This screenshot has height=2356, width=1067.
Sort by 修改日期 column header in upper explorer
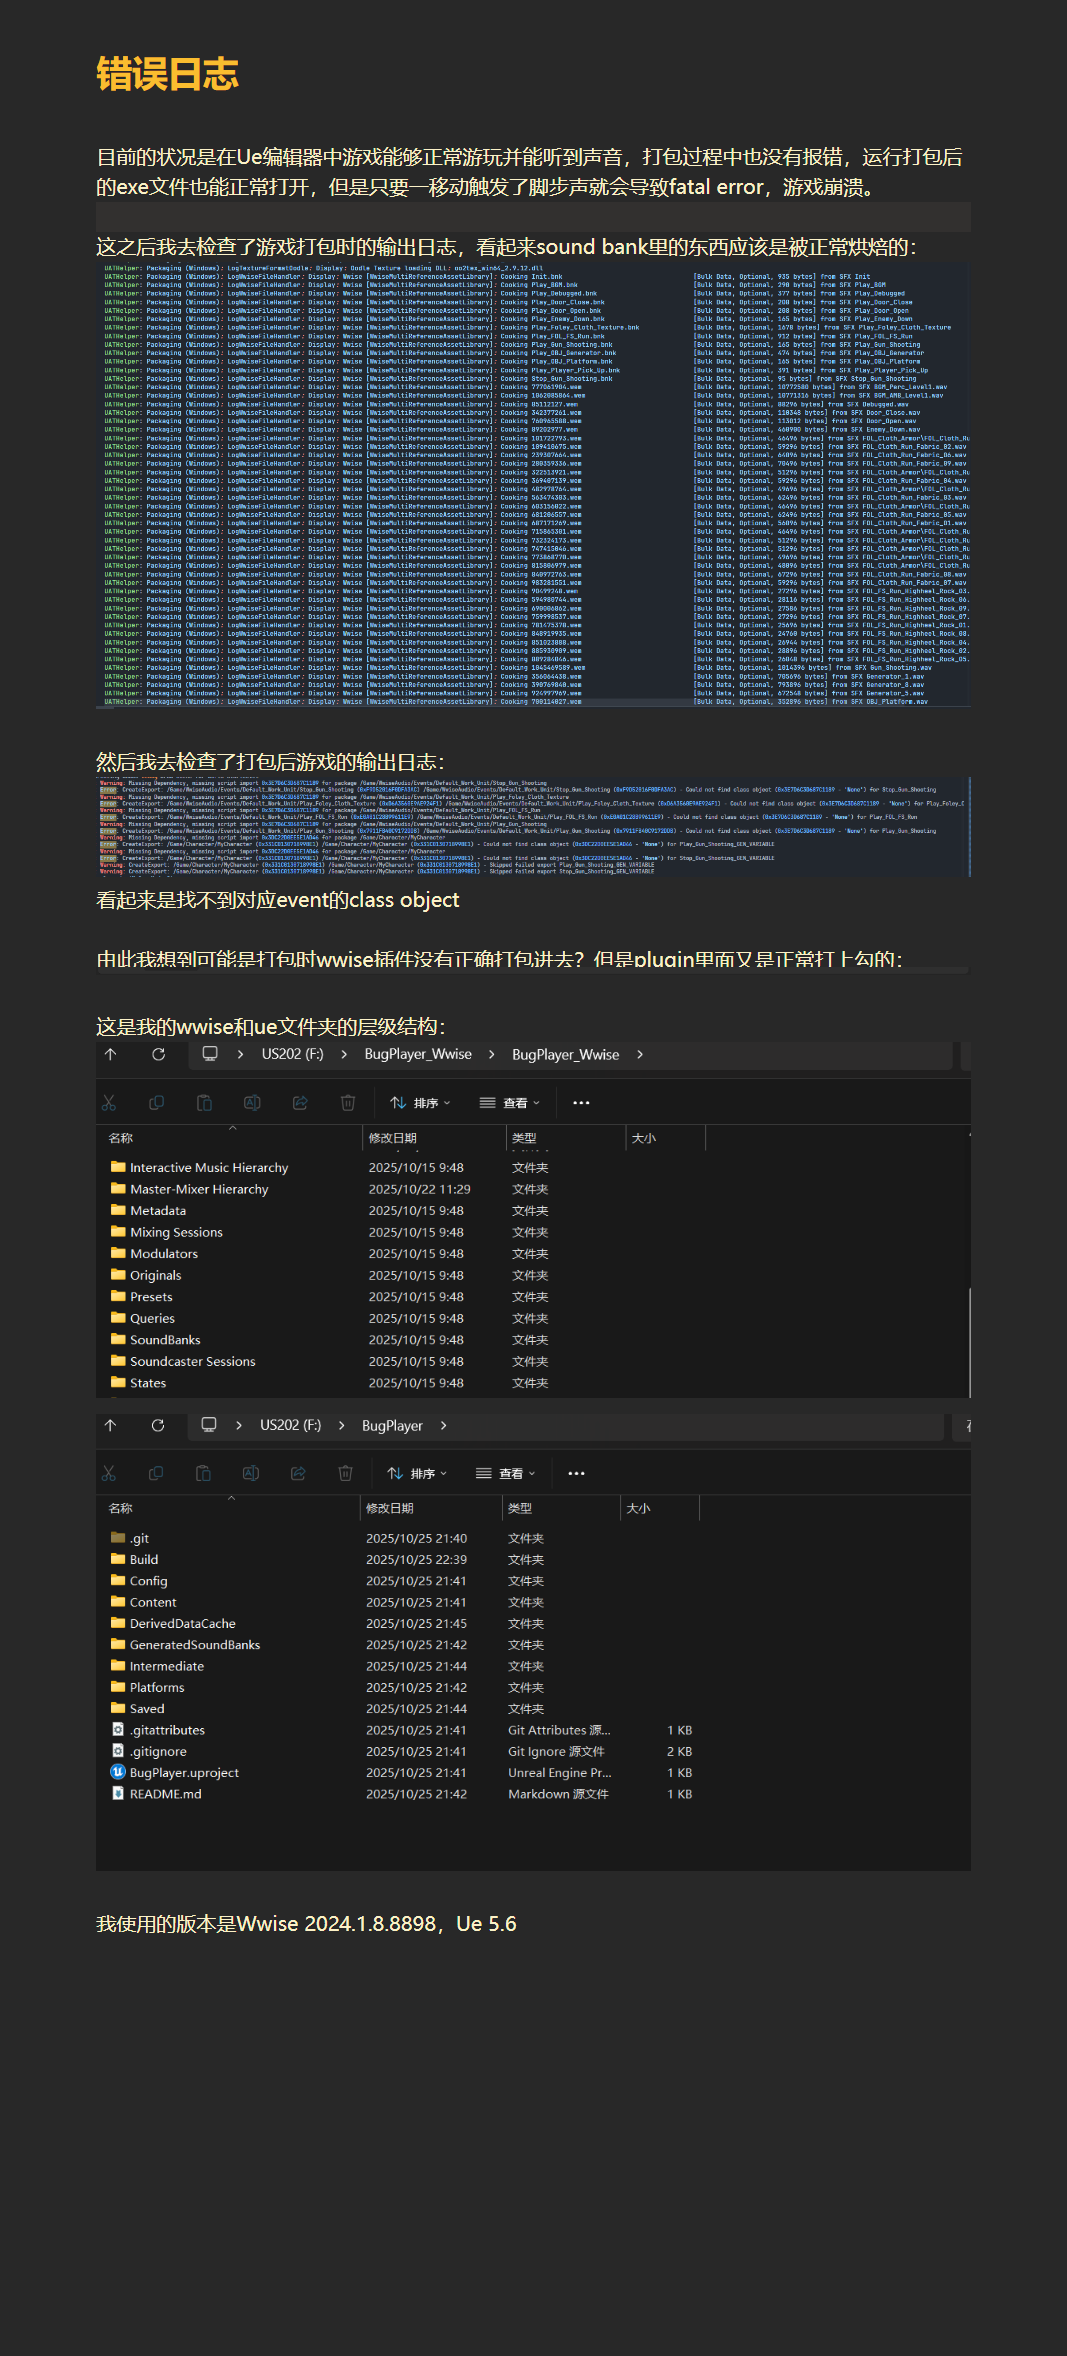(393, 1138)
